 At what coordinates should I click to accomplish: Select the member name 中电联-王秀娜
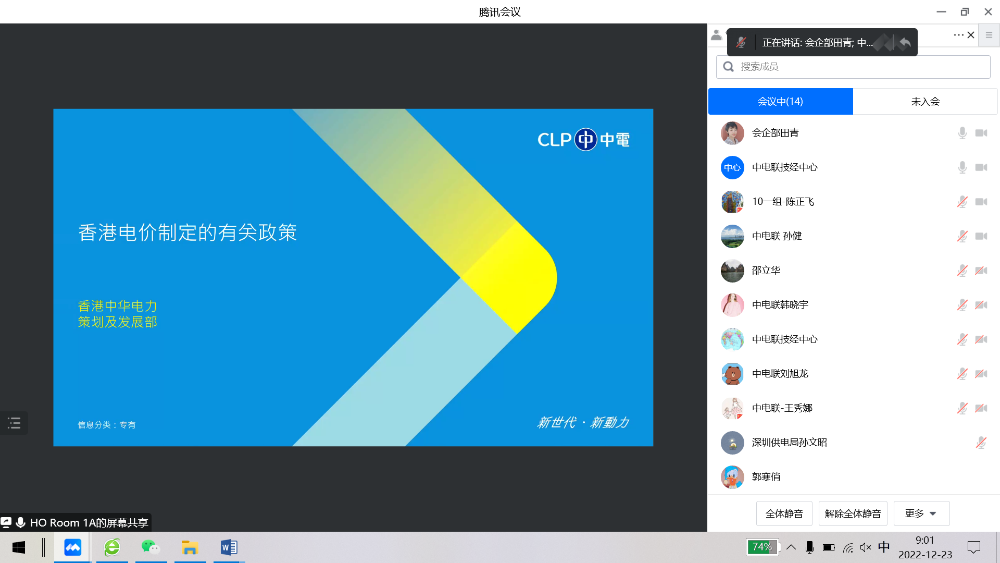782,408
